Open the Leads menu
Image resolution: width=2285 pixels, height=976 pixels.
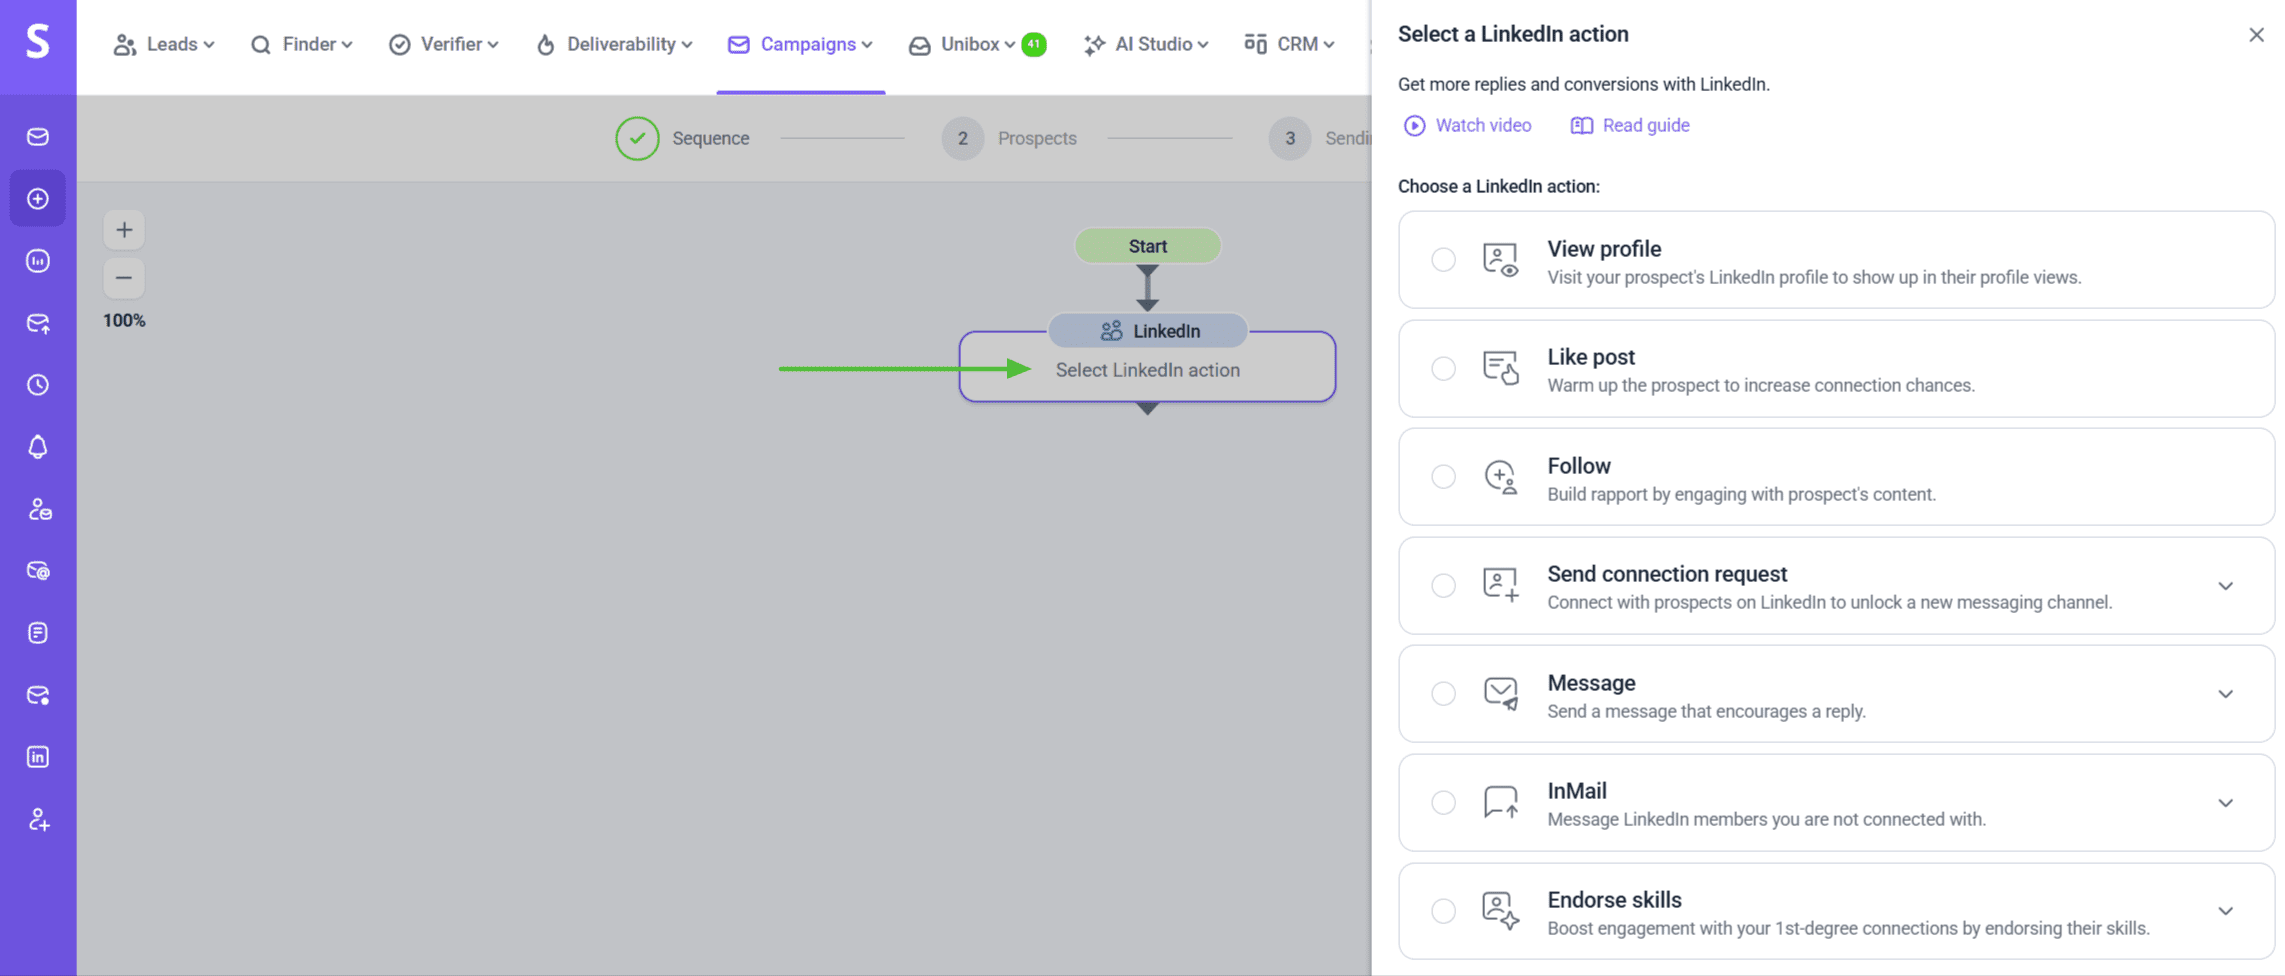point(164,44)
